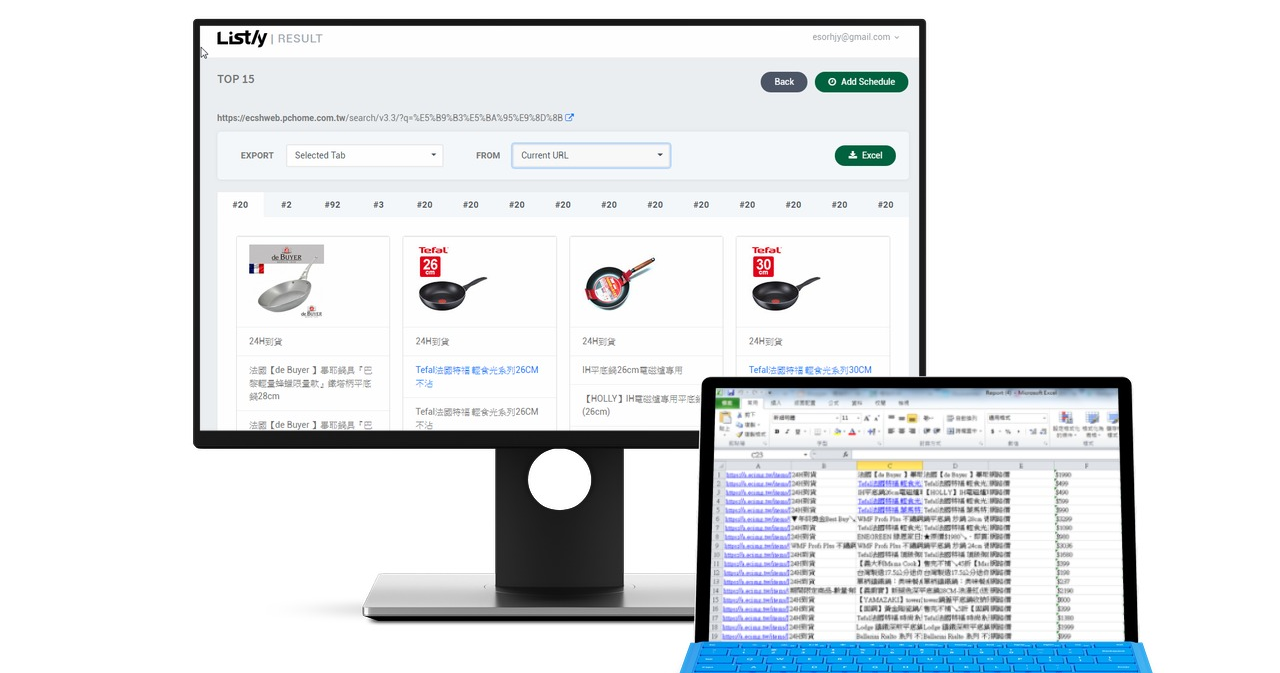Open the Tefal 26CM product link
Screen dimensions: 1280x673
pos(477,376)
